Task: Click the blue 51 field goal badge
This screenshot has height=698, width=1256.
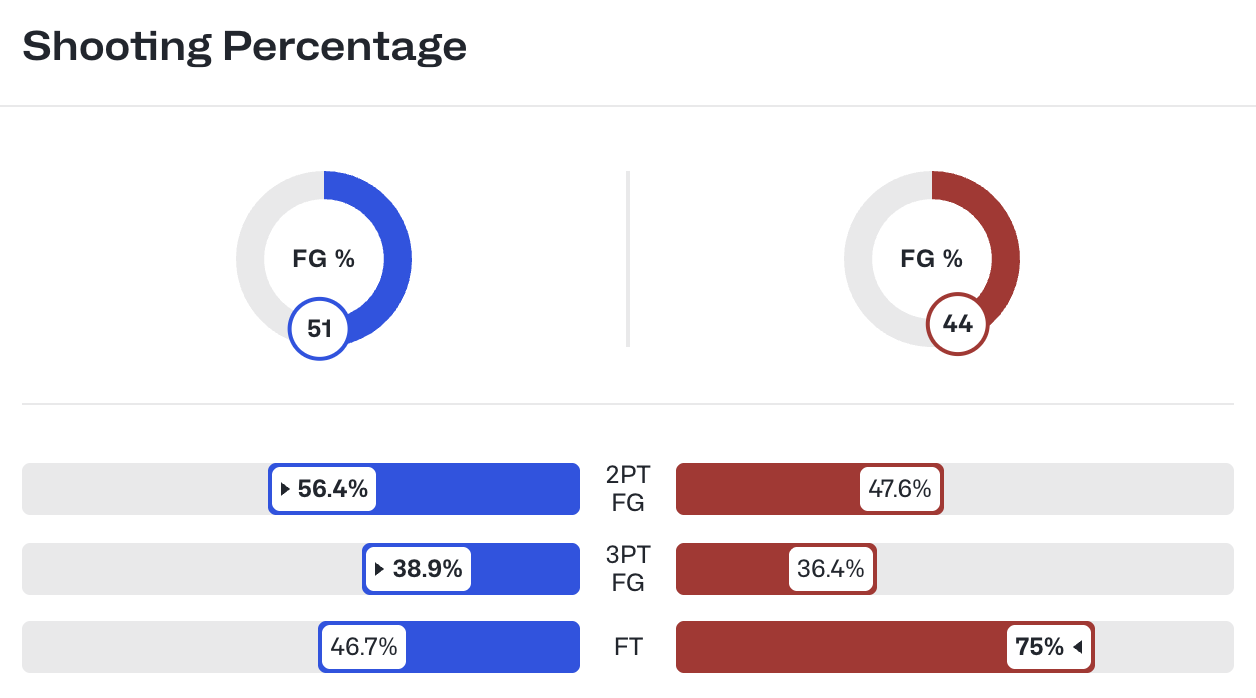Action: (319, 329)
